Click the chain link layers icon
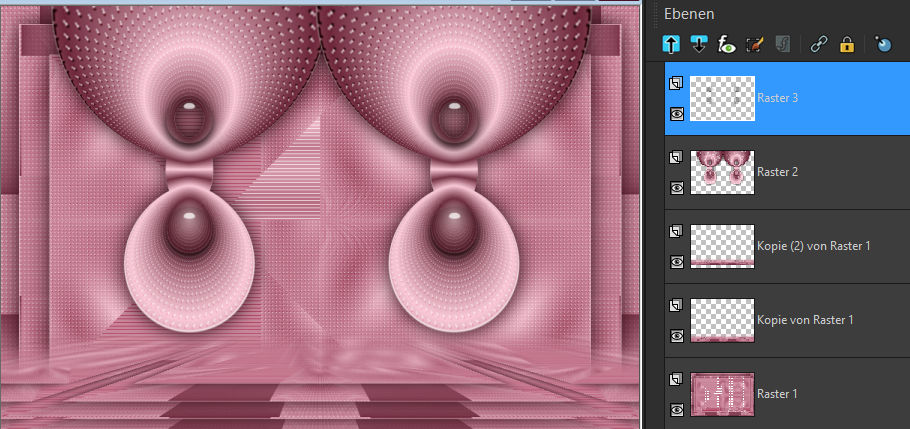The height and width of the screenshot is (429, 910). (x=818, y=44)
